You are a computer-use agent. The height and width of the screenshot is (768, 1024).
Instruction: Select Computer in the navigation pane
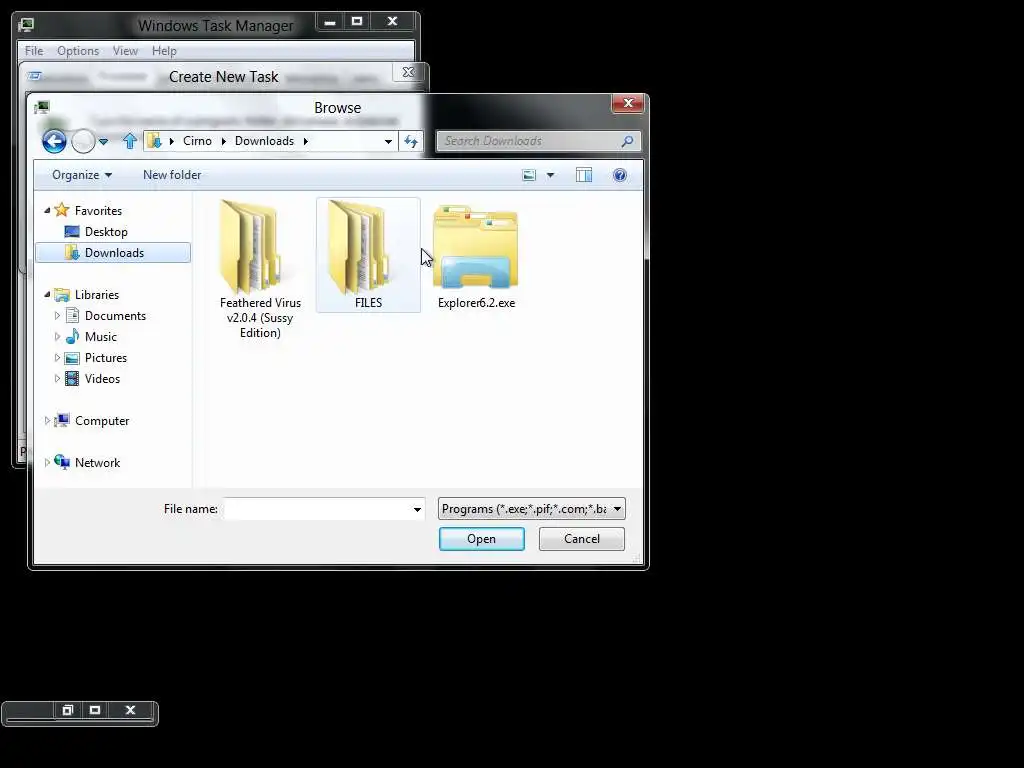[102, 421]
